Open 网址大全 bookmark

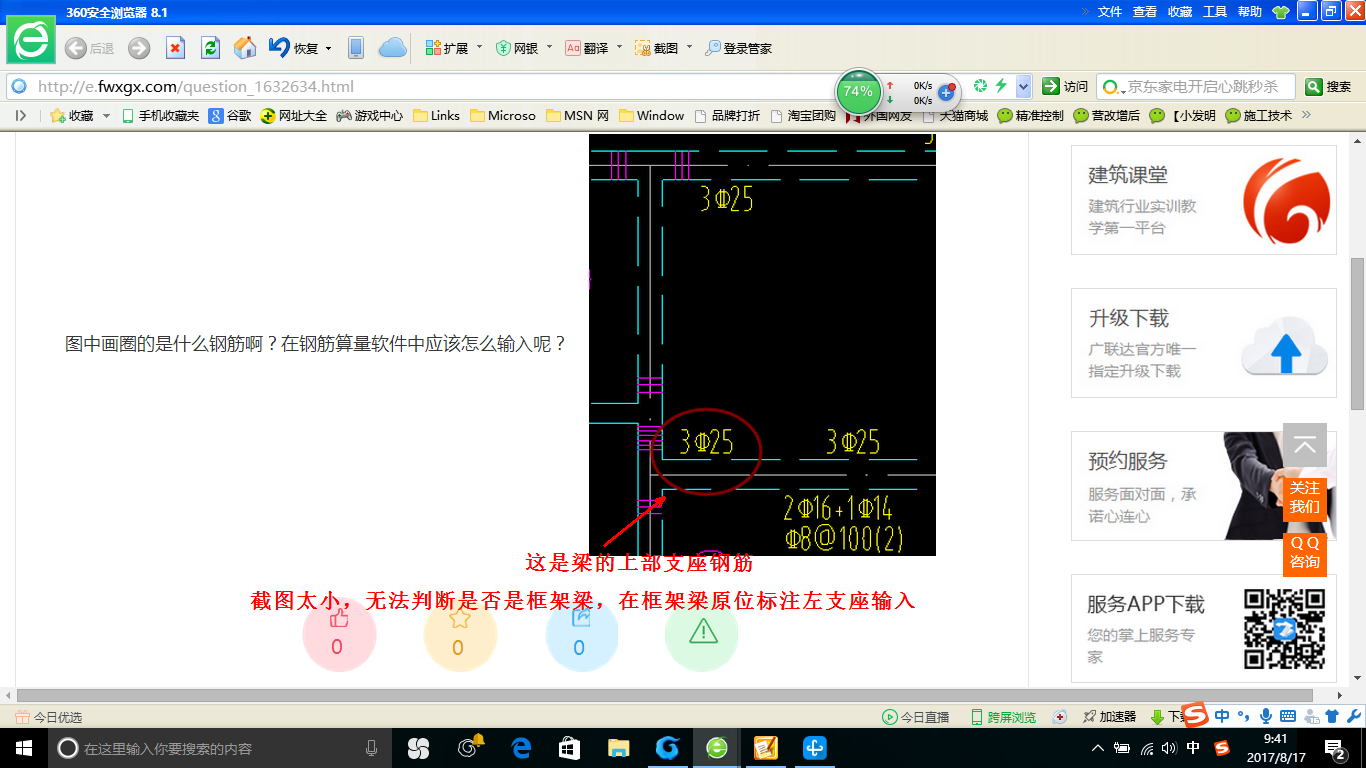point(294,116)
